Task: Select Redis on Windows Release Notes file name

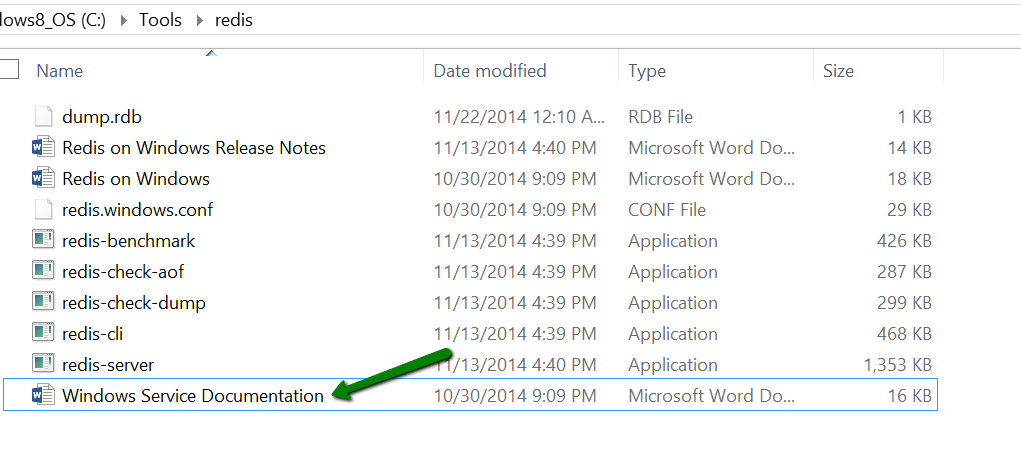Action: coord(194,148)
